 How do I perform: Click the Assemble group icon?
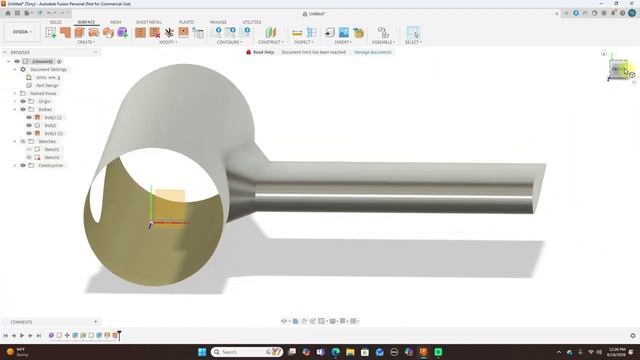[383, 33]
